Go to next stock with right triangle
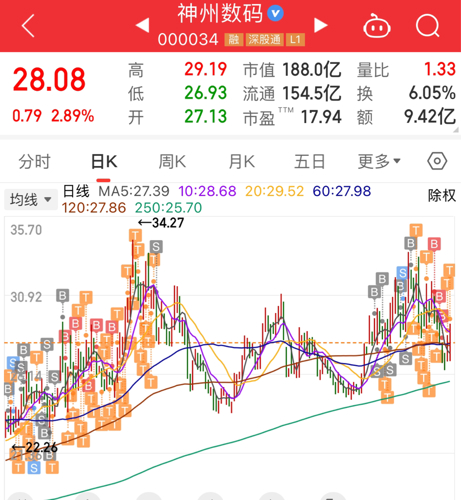 (321, 25)
